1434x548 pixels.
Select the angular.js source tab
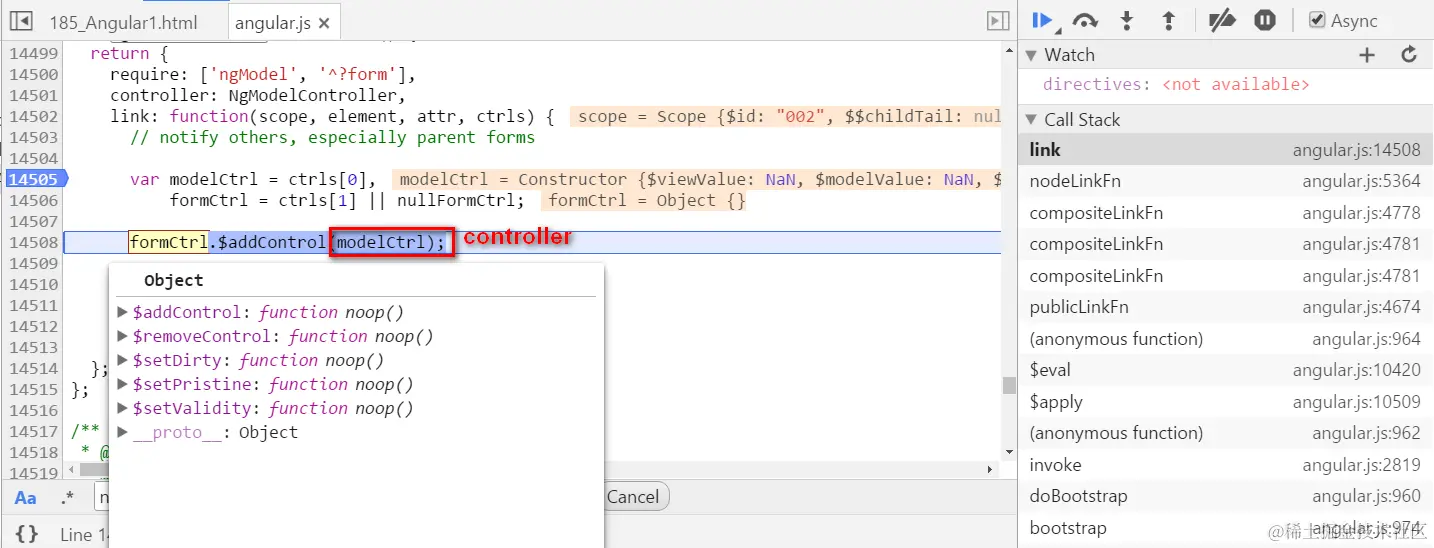(273, 22)
